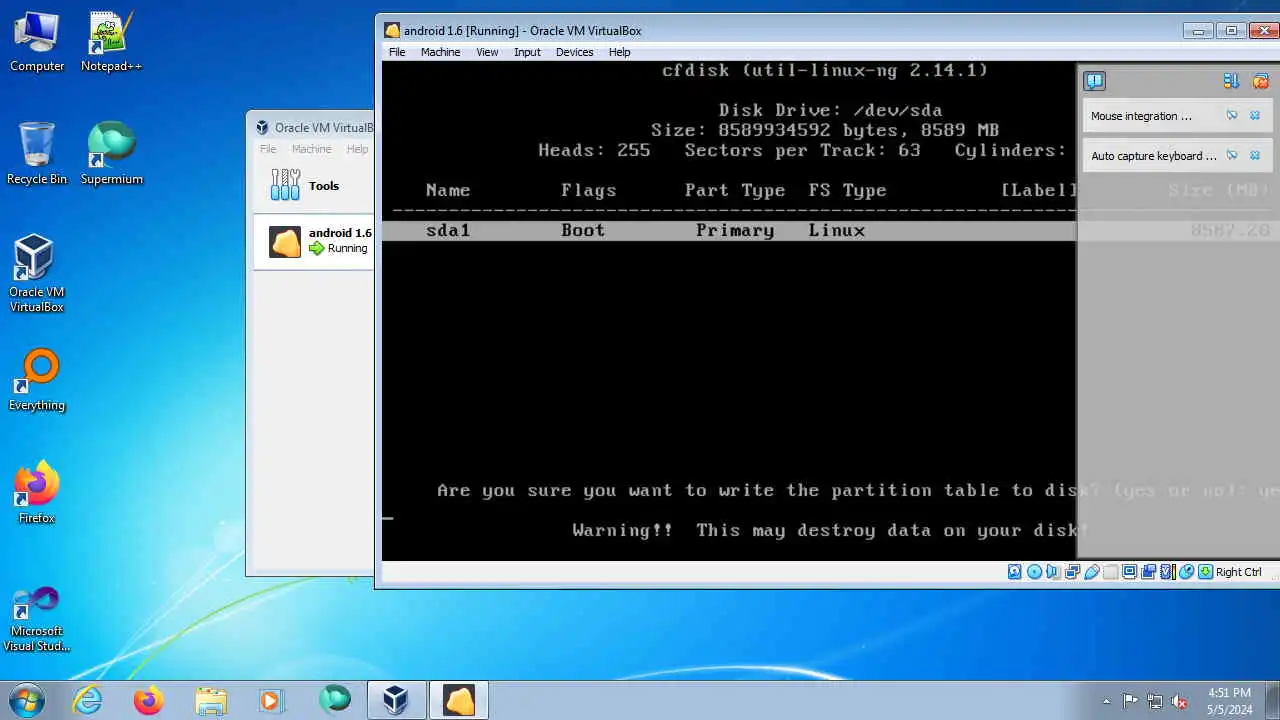
Task: Select the Oracle VM VirtualBox desktop shortcut
Action: pyautogui.click(x=37, y=273)
